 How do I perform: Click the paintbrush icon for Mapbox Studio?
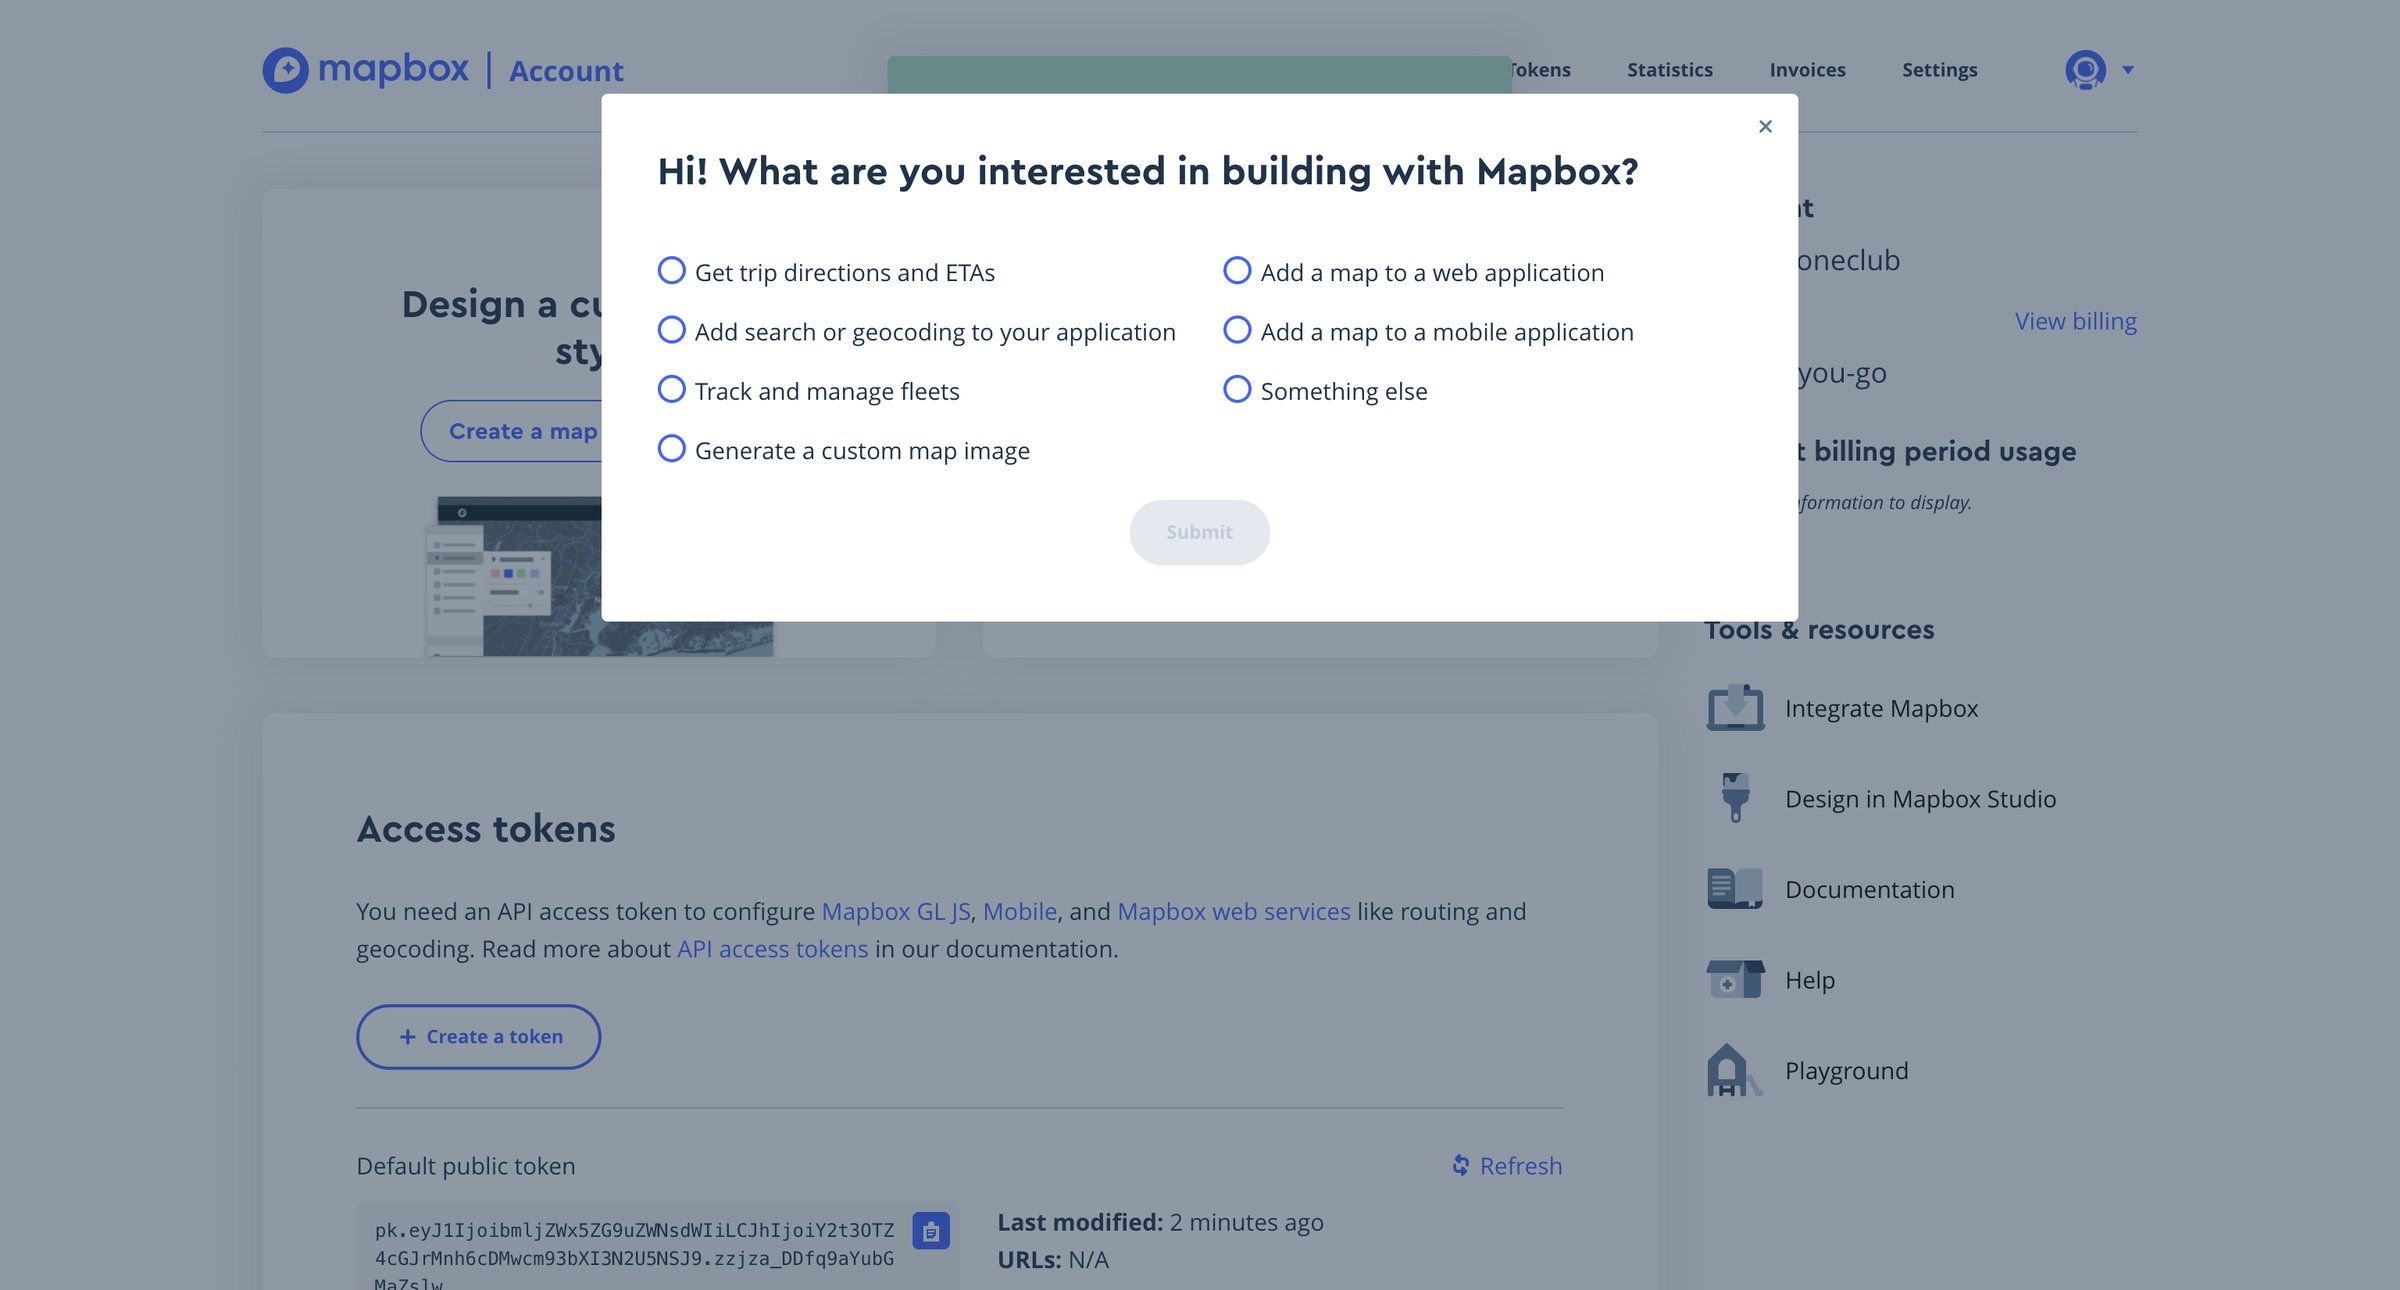tap(1735, 798)
